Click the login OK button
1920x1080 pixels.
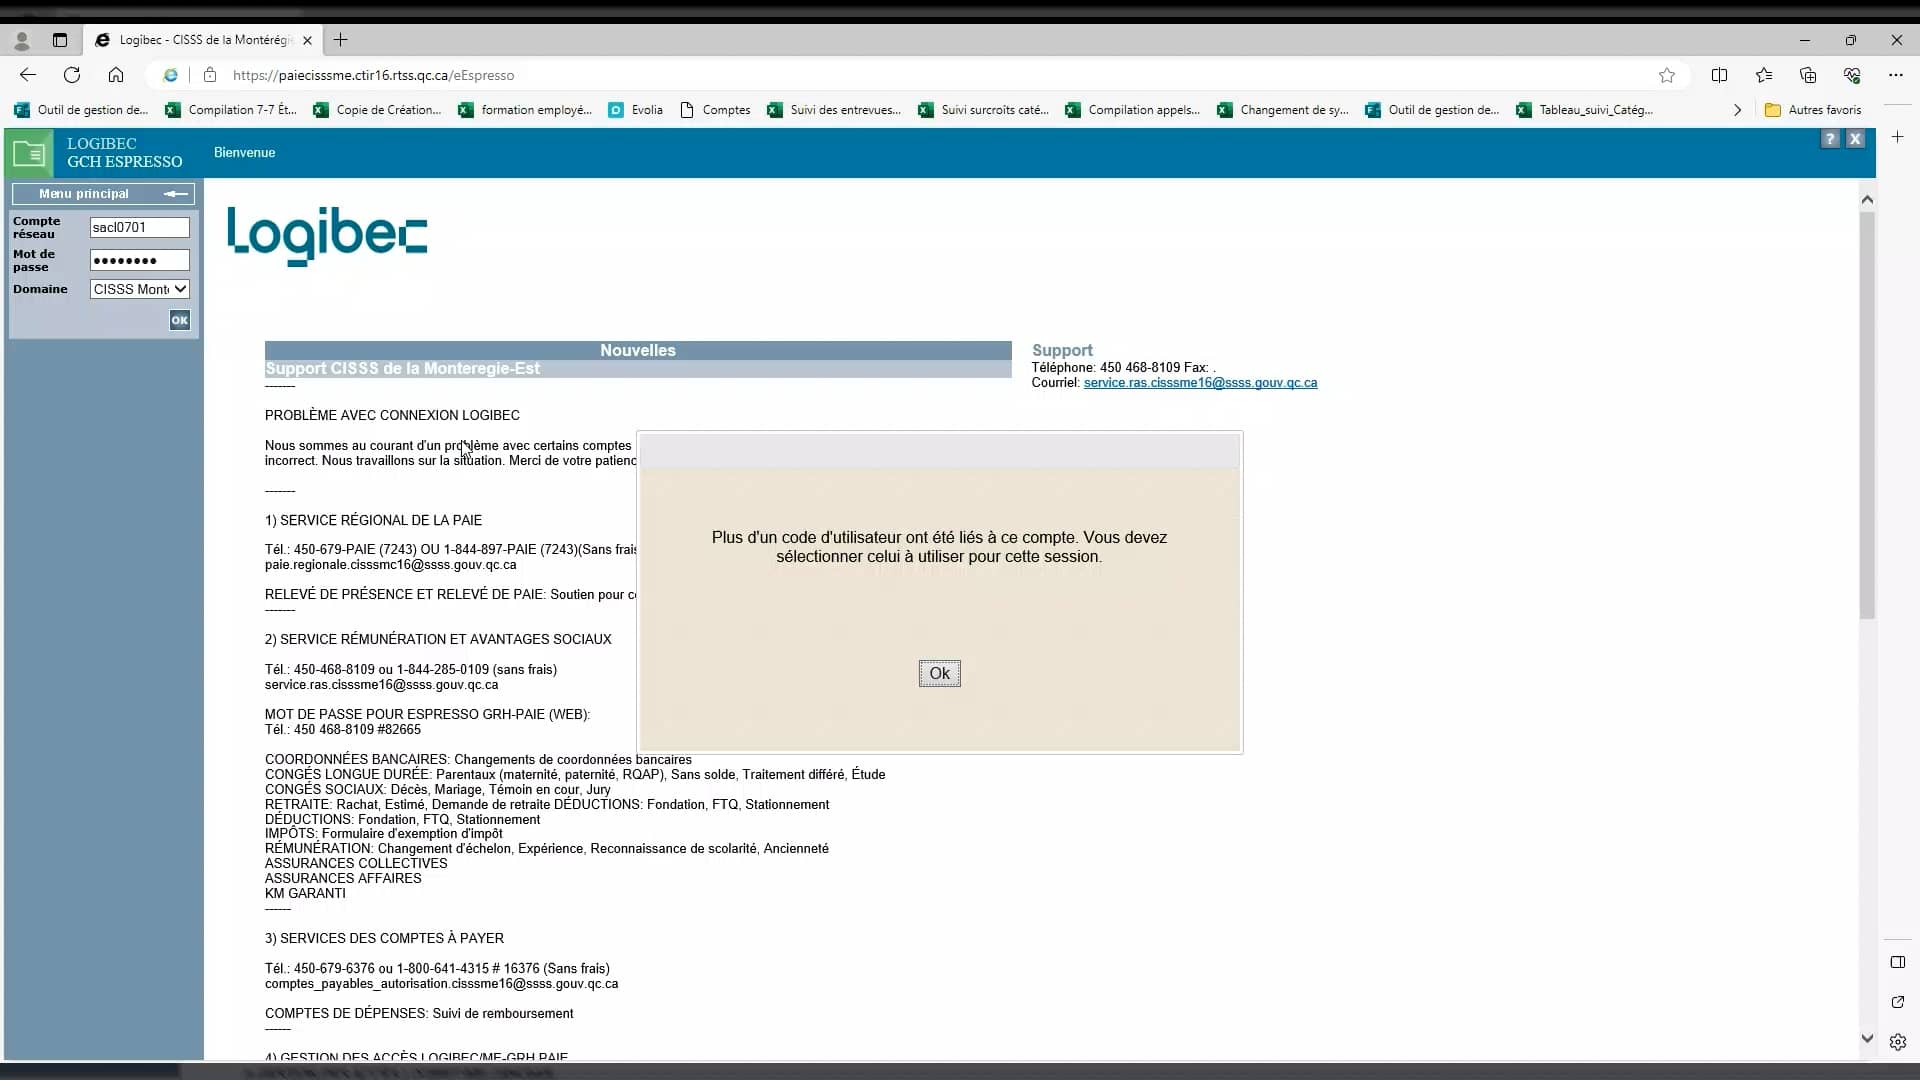coord(179,320)
